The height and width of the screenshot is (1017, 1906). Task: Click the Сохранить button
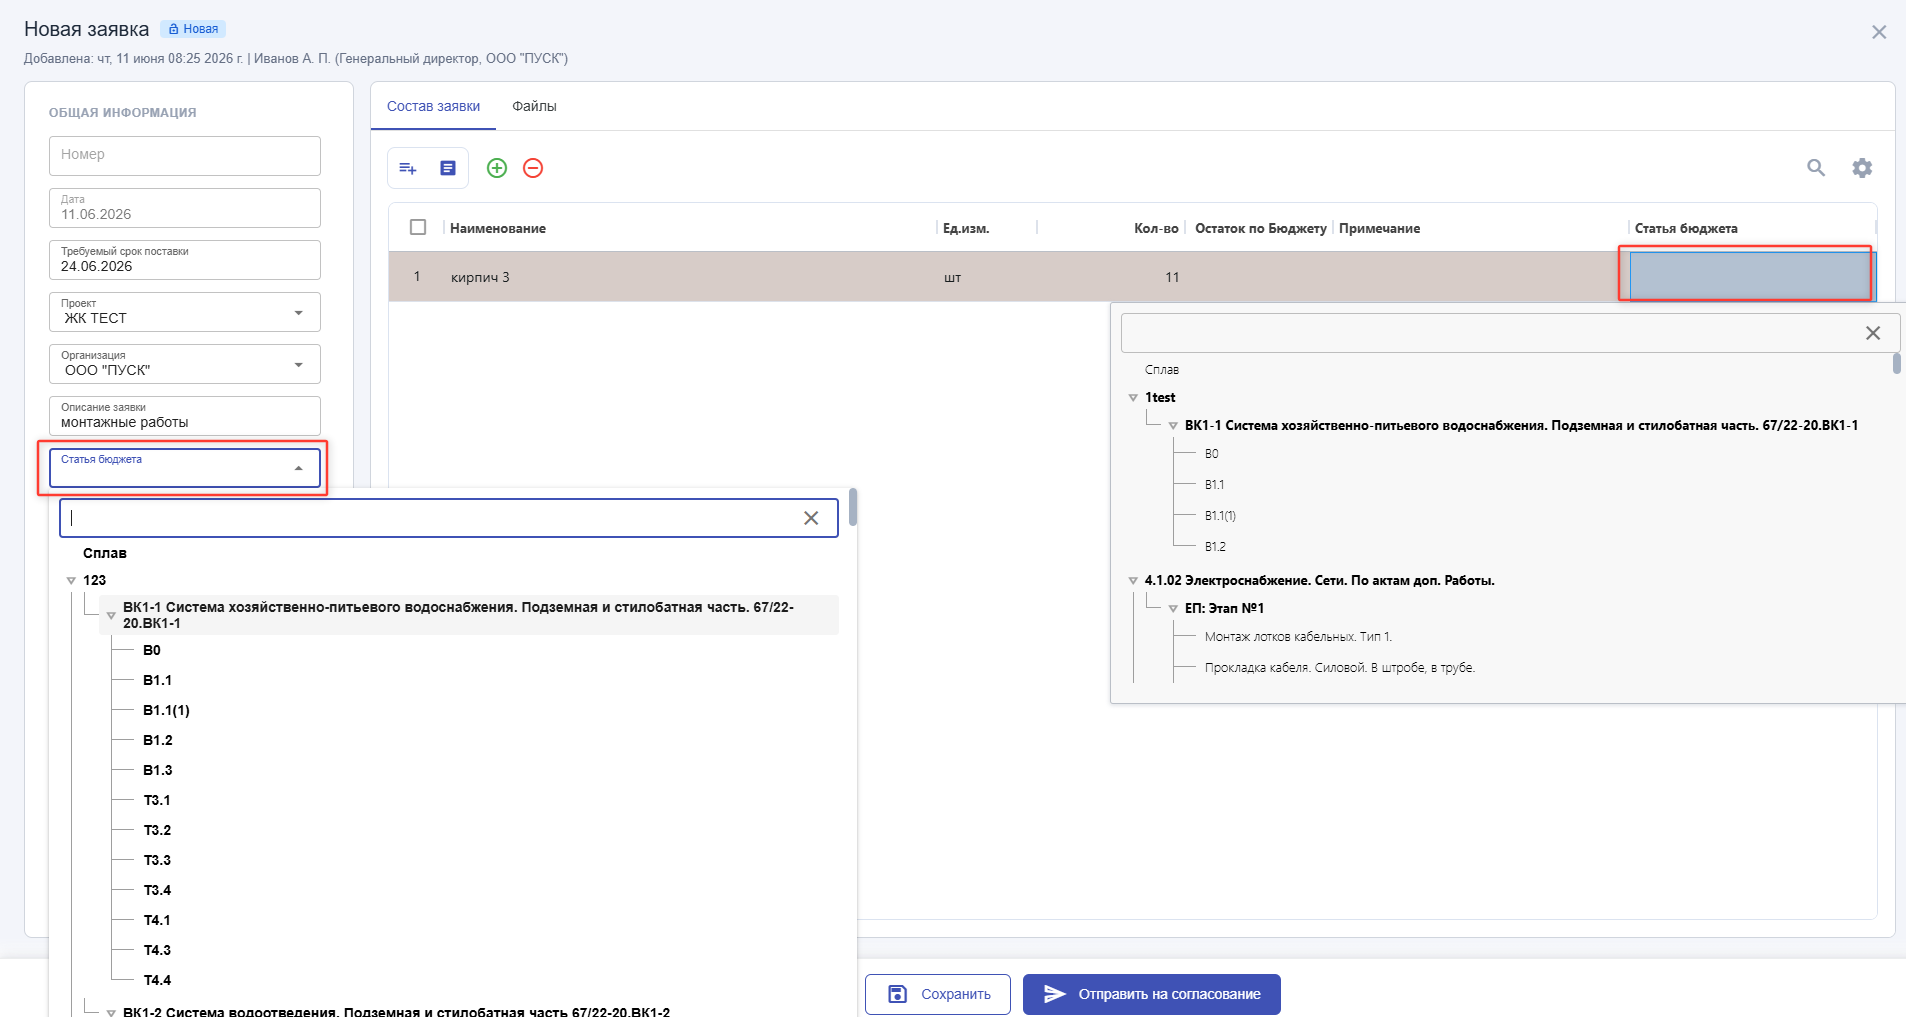938,994
